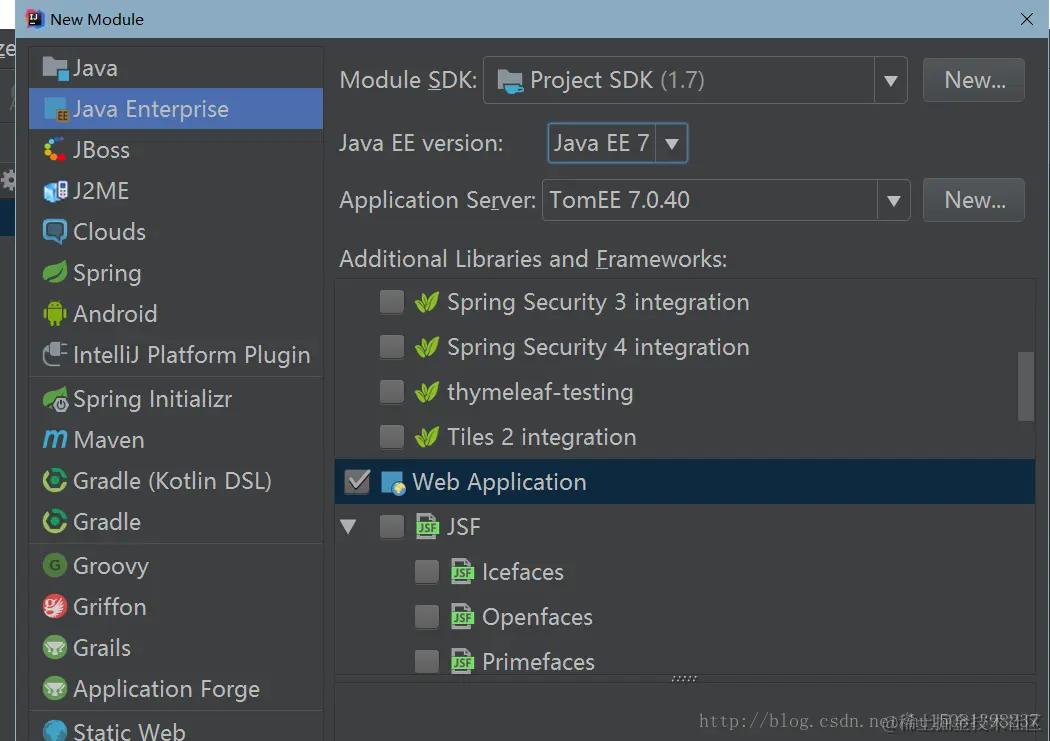This screenshot has height=741, width=1050.
Task: Pick the J2ME module icon
Action: pos(55,191)
